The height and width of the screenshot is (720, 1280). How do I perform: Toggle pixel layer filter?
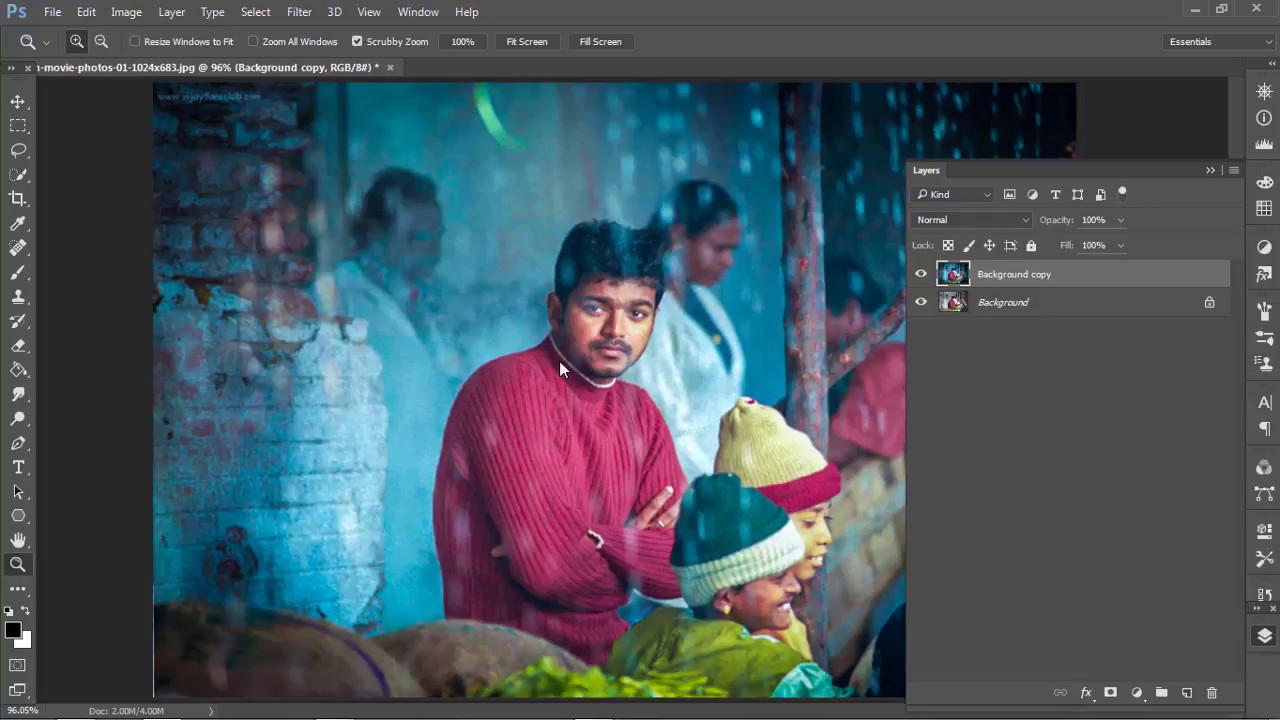click(1009, 195)
